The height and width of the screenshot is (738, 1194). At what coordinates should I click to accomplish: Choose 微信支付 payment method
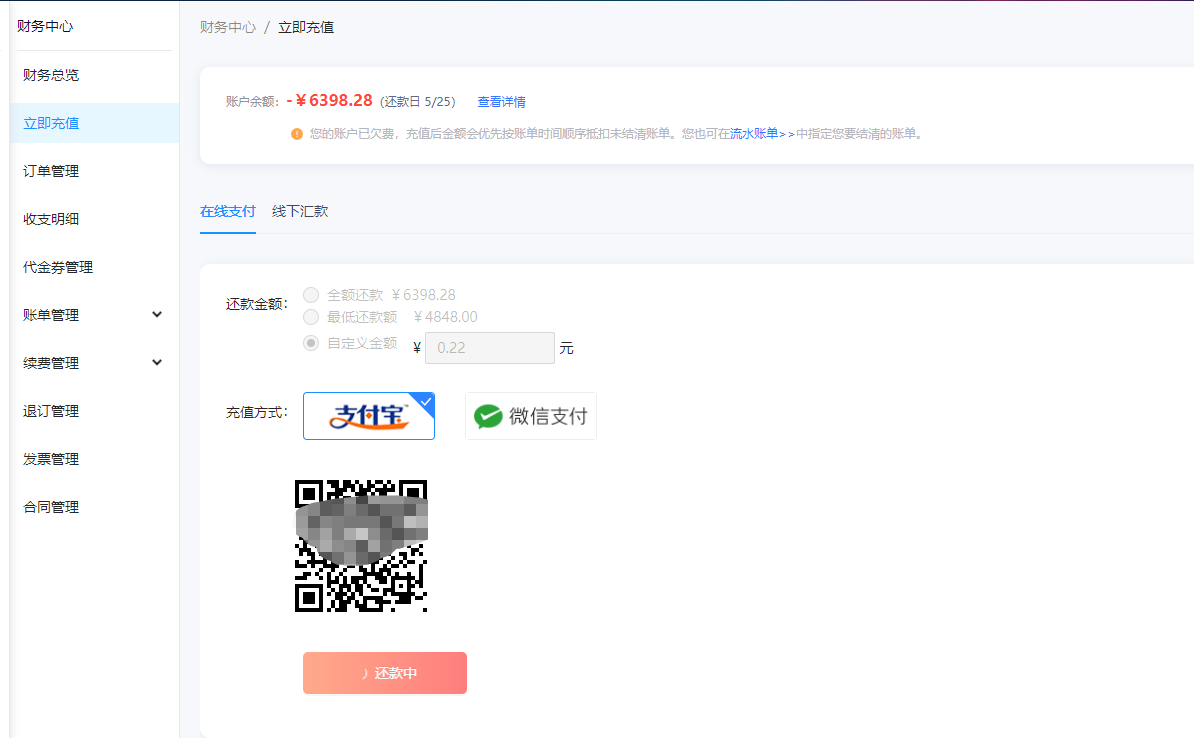point(531,416)
